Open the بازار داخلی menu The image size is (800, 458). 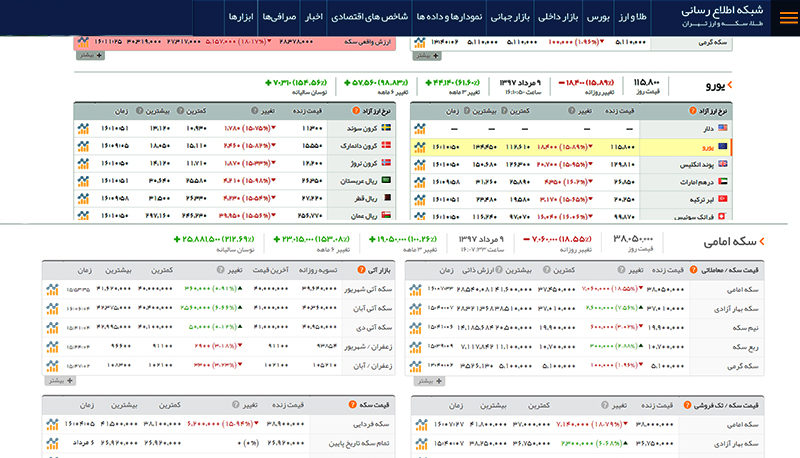pyautogui.click(x=558, y=17)
